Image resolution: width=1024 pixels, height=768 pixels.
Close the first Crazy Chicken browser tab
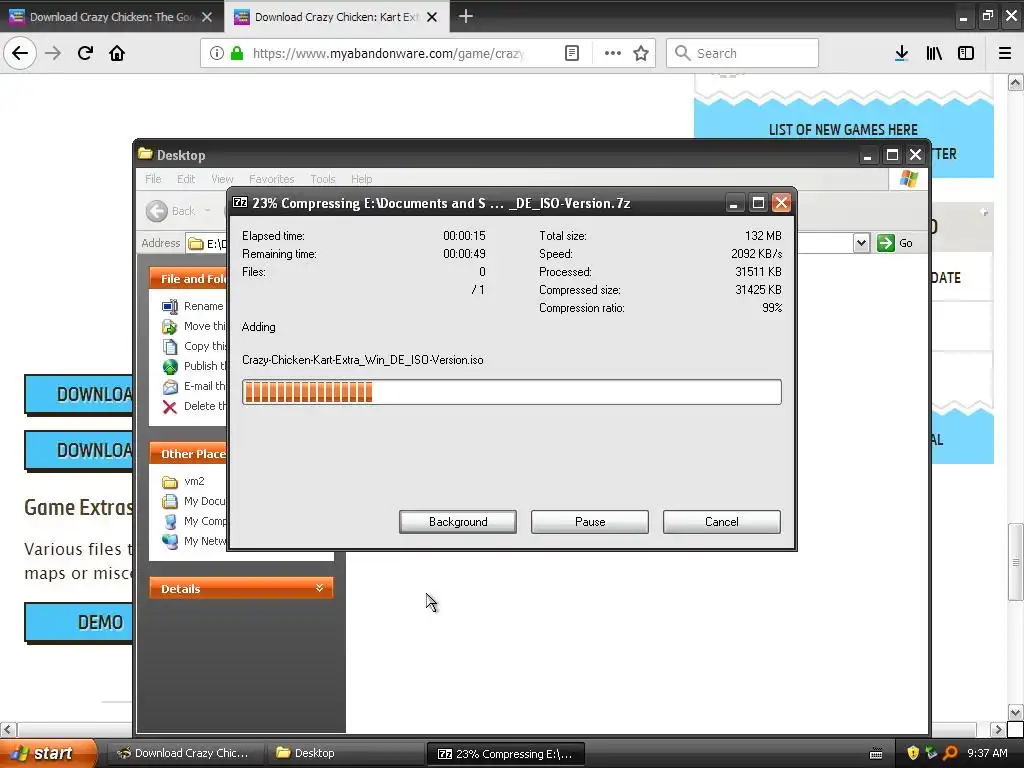(207, 17)
